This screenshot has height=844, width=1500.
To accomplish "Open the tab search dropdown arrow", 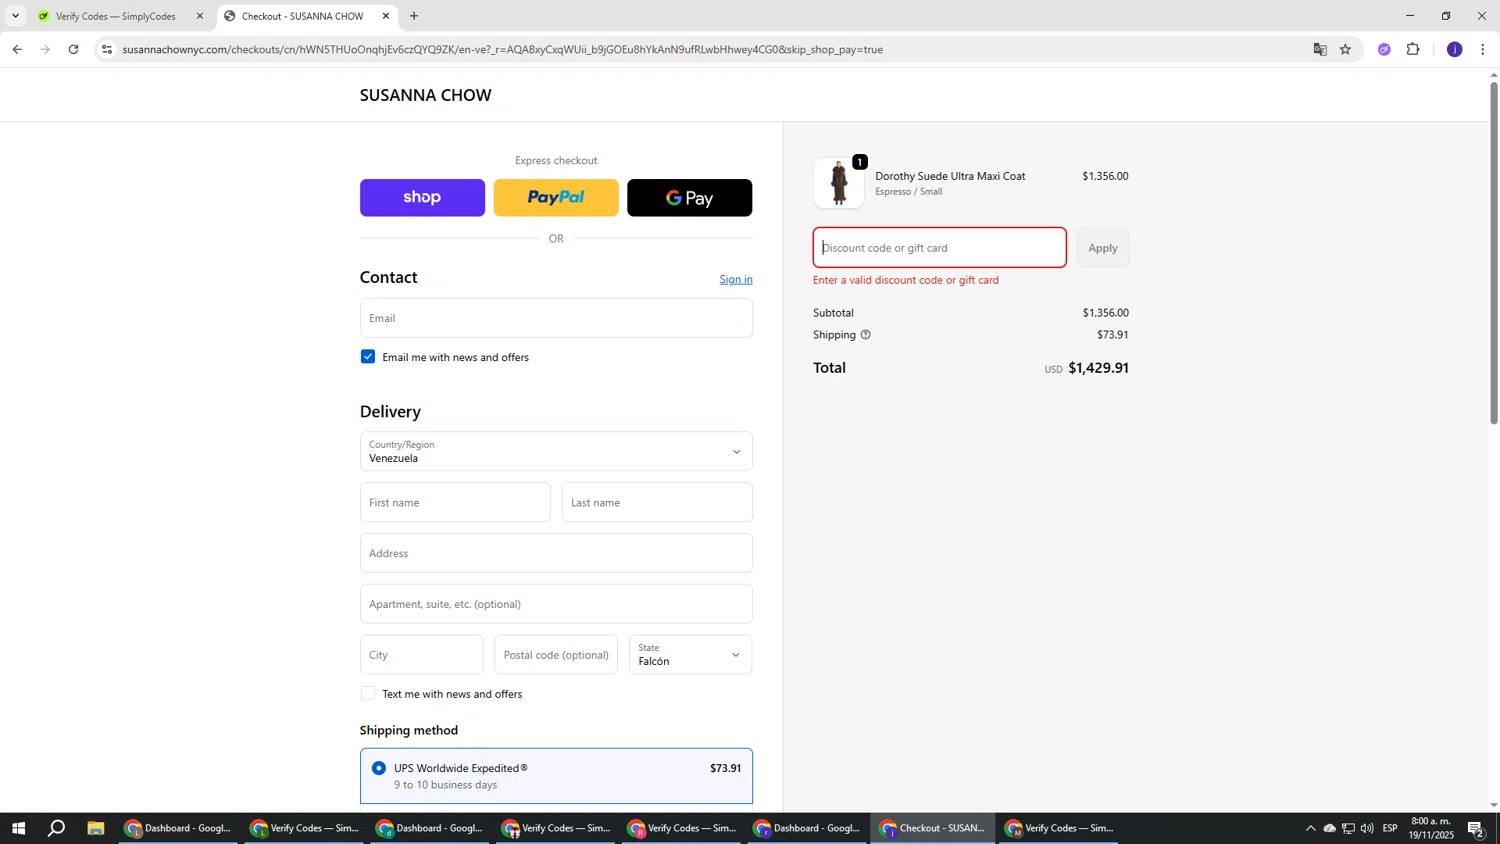I will (x=15, y=16).
